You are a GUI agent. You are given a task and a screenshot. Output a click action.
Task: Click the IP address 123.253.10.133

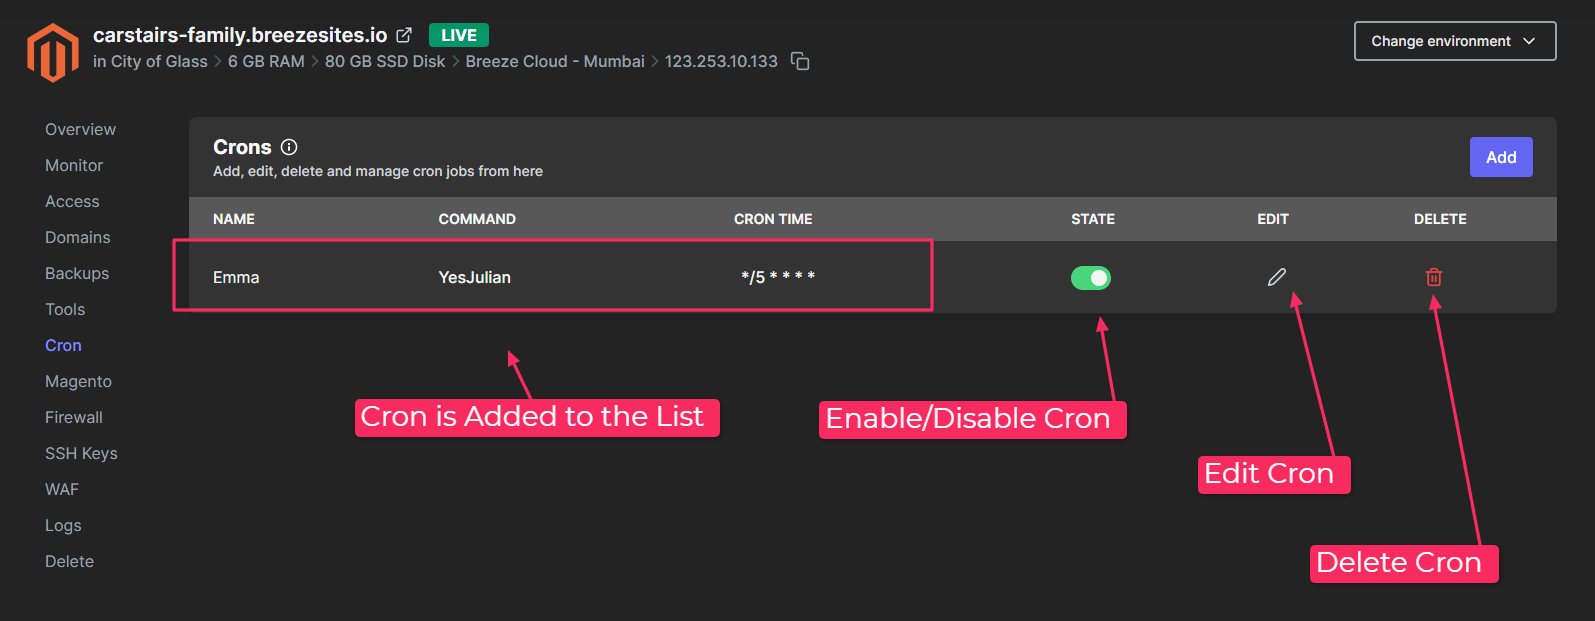[721, 61]
